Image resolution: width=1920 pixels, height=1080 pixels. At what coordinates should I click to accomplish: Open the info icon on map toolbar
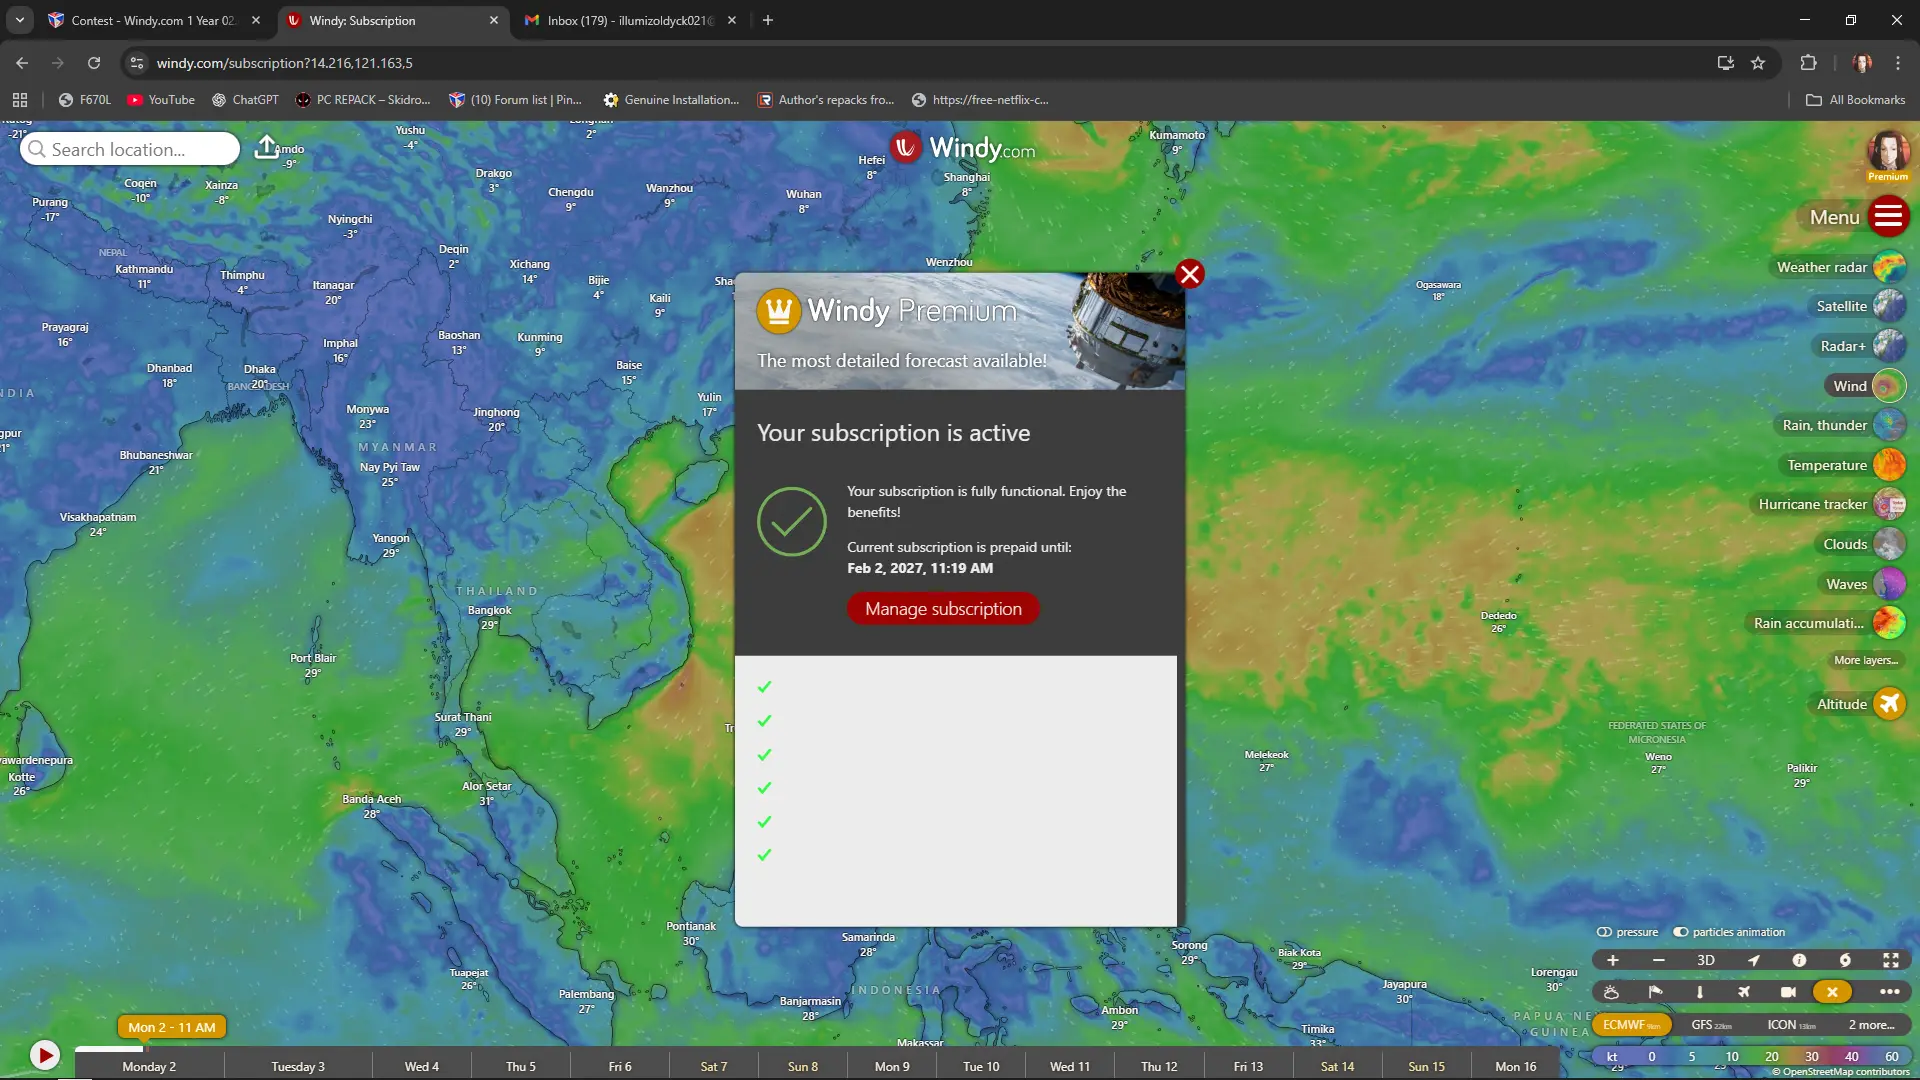click(1799, 960)
